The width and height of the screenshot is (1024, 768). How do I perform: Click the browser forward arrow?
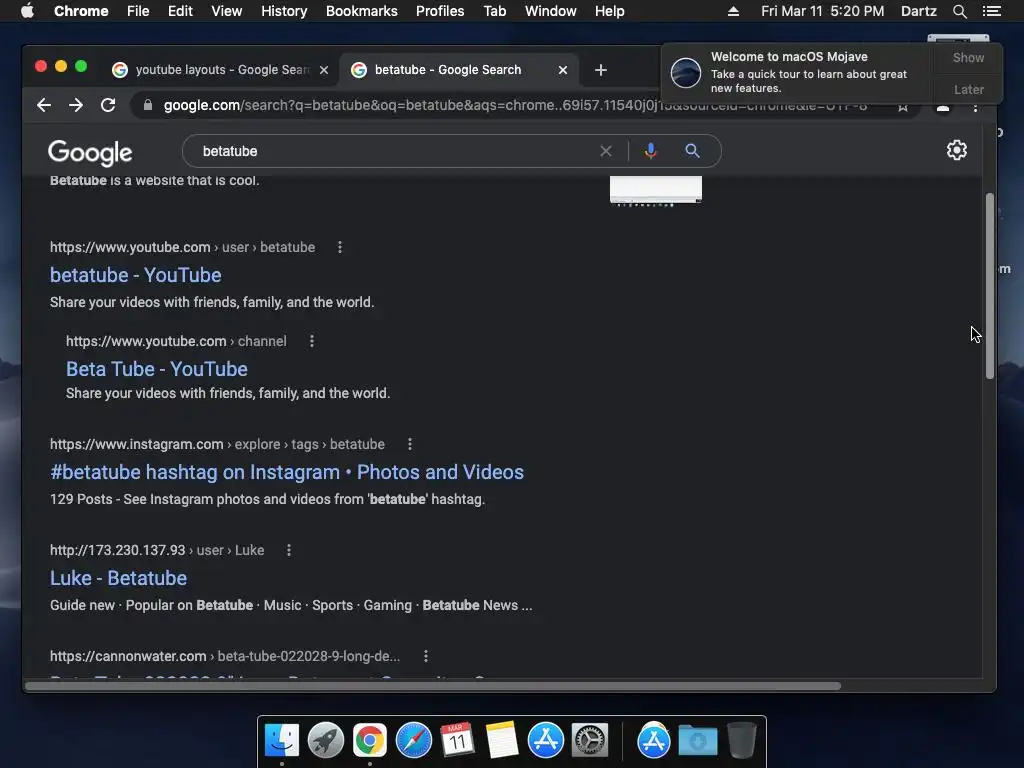point(76,105)
